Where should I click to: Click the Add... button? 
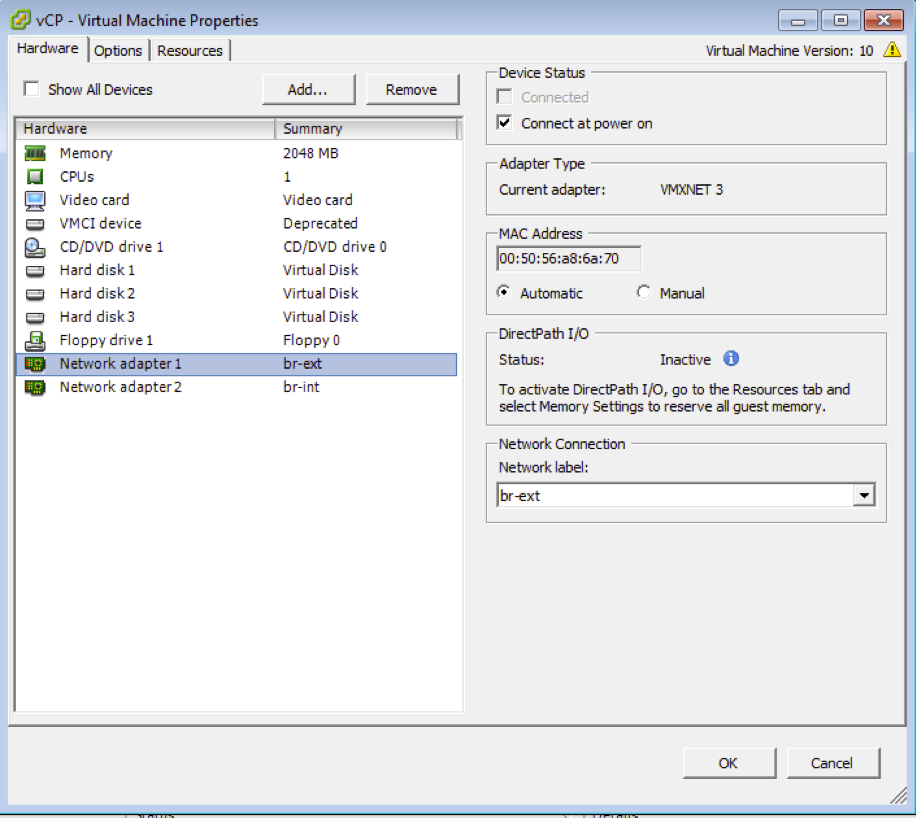tap(308, 89)
